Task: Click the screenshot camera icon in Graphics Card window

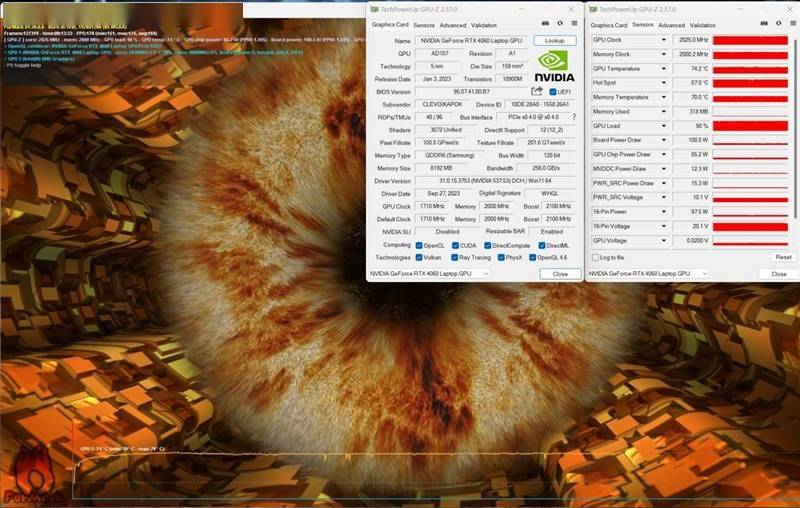Action: pyautogui.click(x=545, y=23)
